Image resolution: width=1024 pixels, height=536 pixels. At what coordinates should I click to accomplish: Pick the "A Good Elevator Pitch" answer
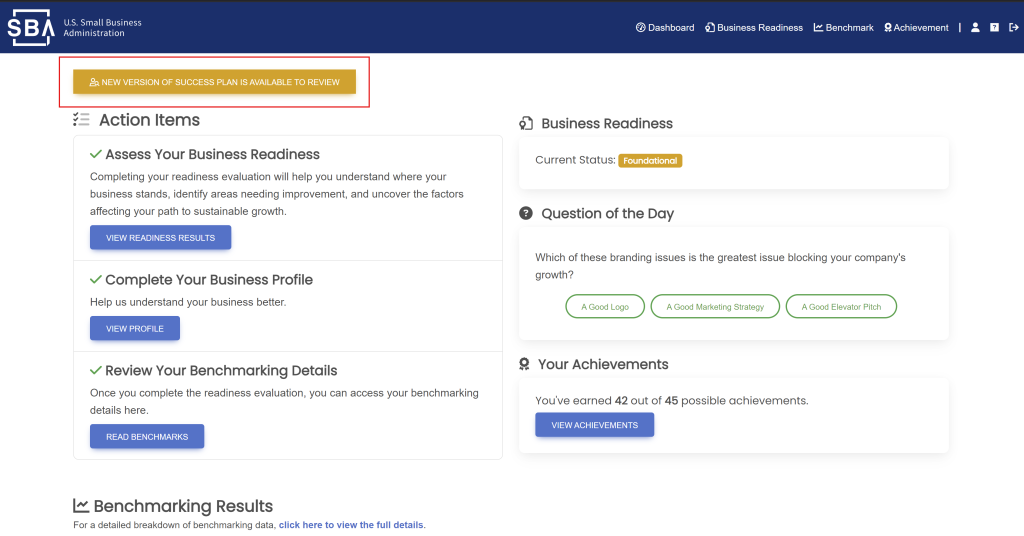pyautogui.click(x=841, y=307)
